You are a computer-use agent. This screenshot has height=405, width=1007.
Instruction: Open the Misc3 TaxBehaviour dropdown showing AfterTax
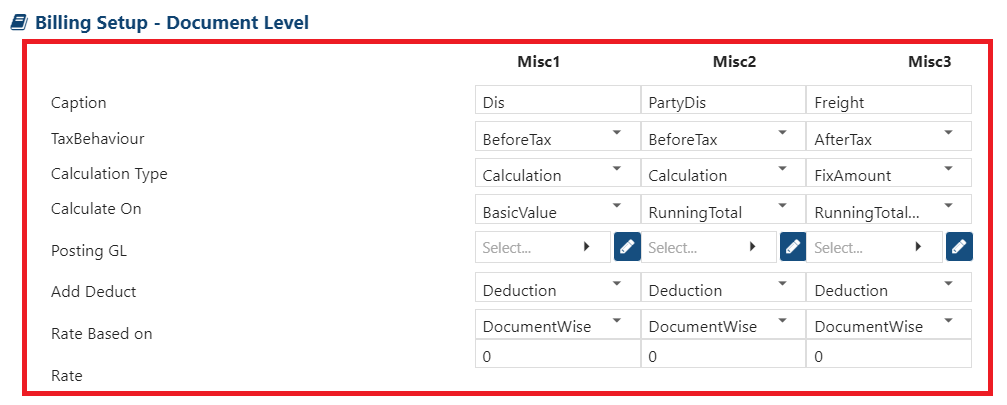click(x=889, y=136)
